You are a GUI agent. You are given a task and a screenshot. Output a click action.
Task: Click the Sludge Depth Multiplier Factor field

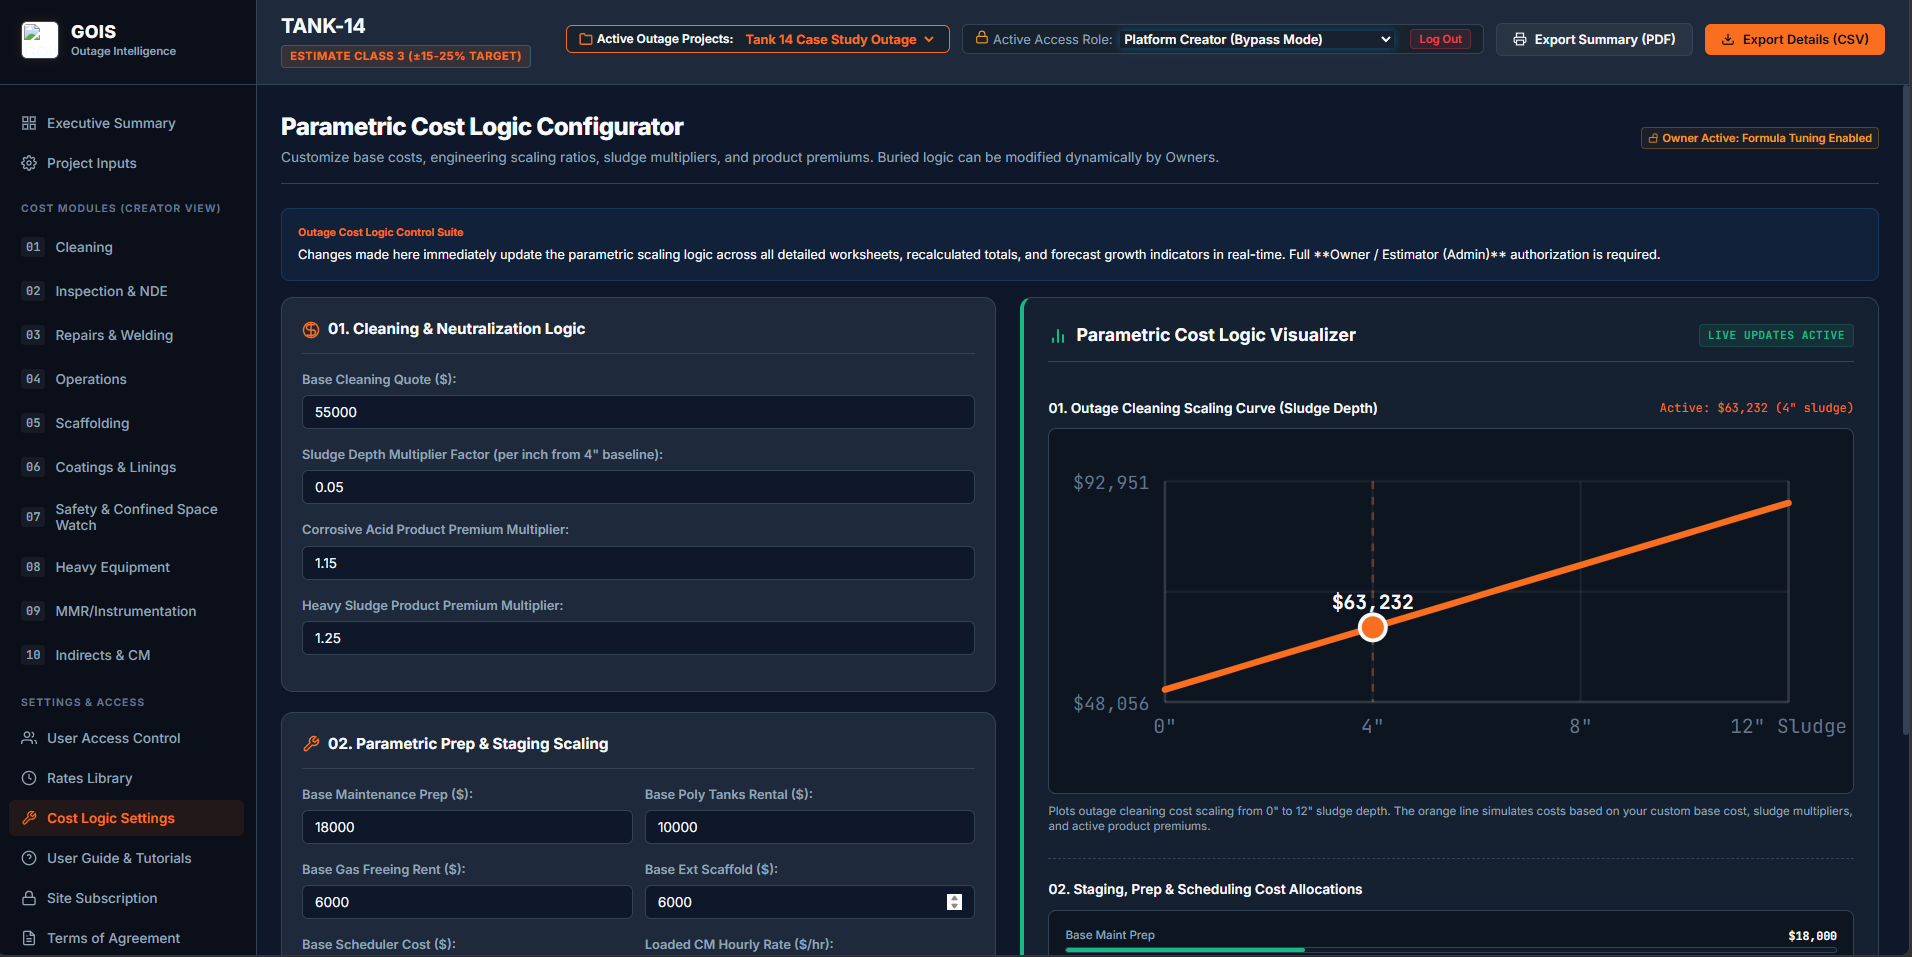coord(638,487)
